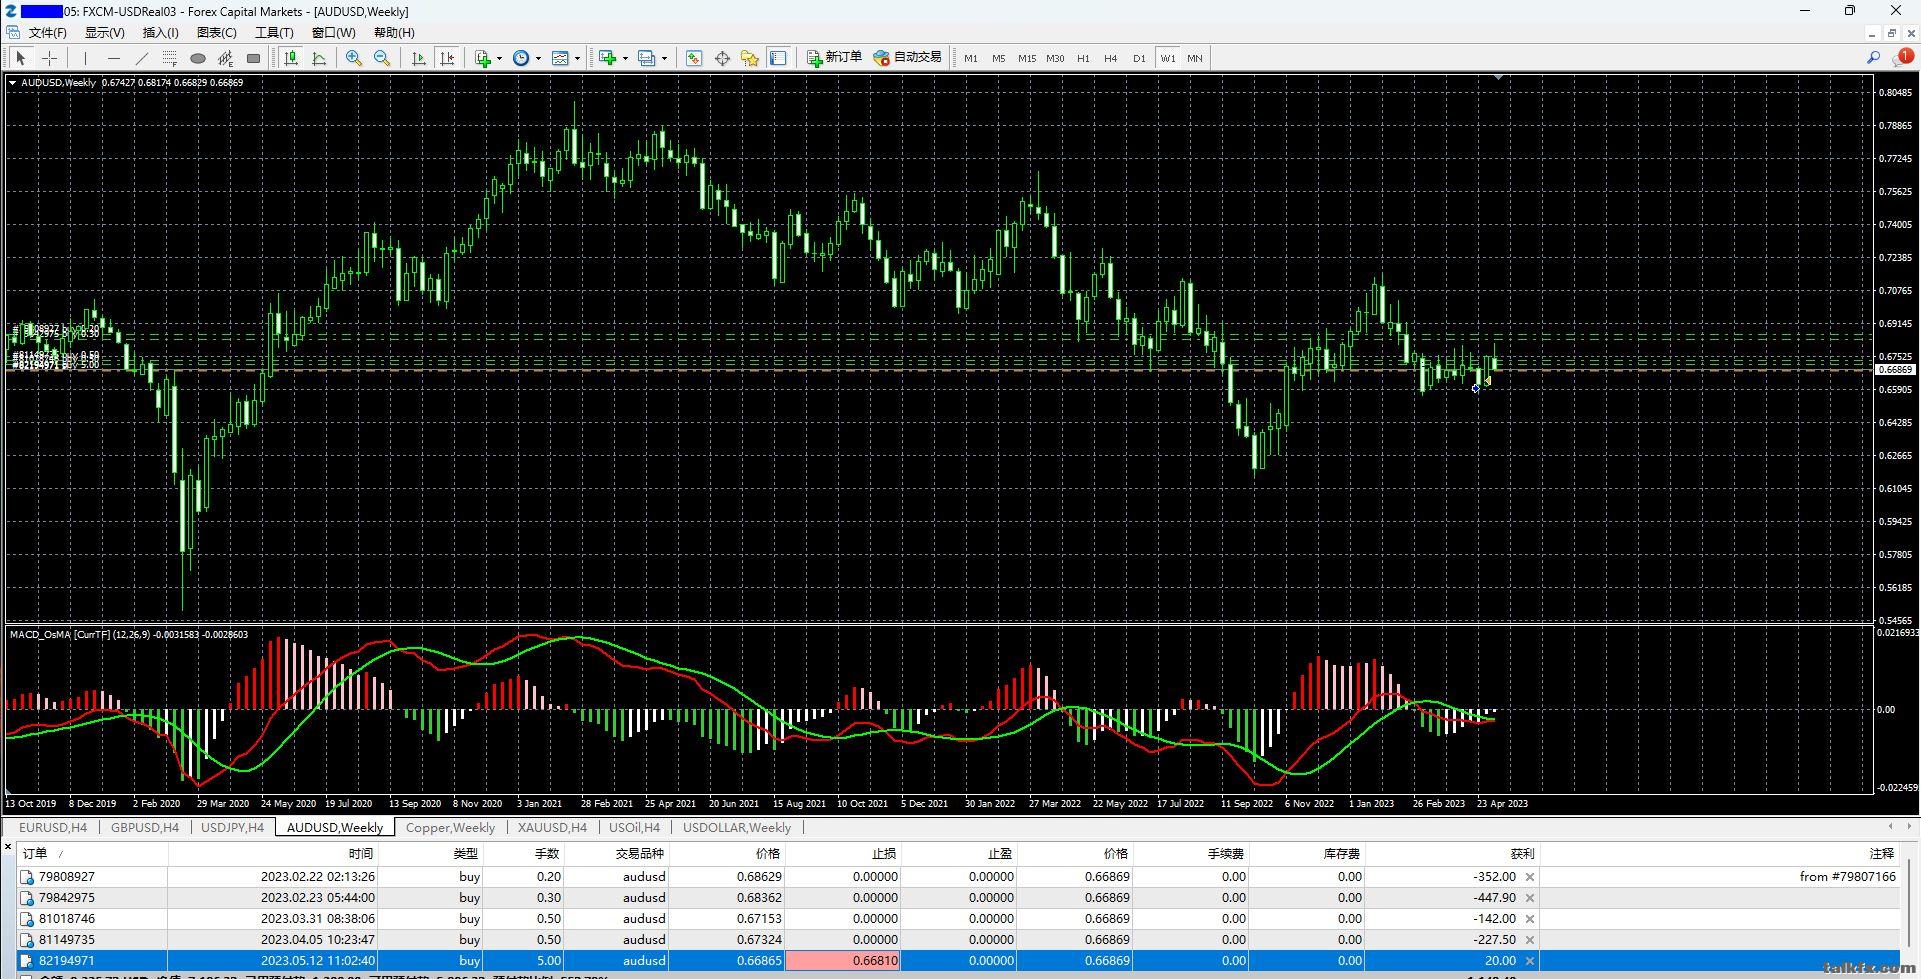Open the Data Window crosshair icon

(722, 58)
